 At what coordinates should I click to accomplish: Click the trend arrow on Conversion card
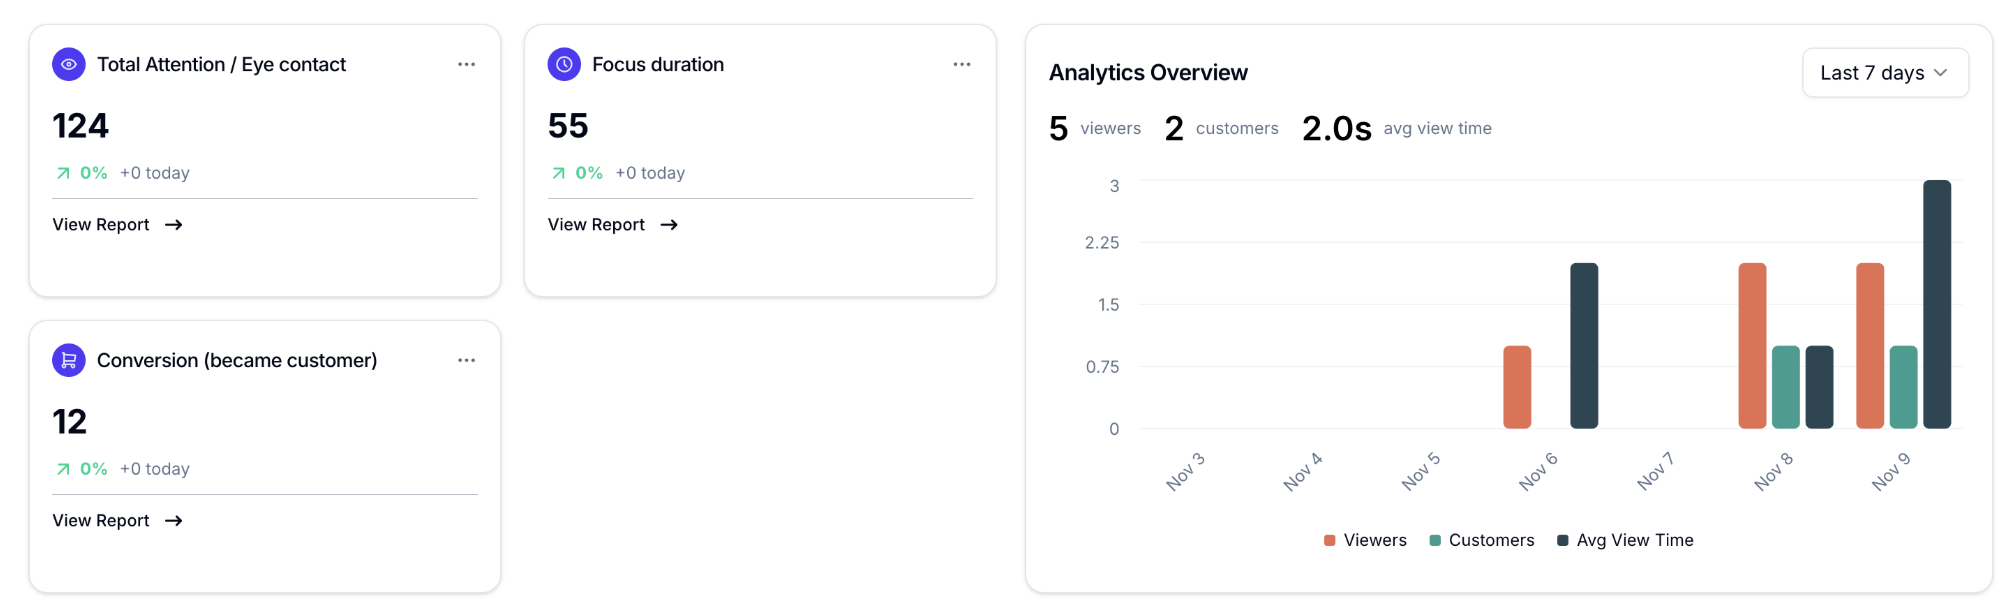point(63,469)
